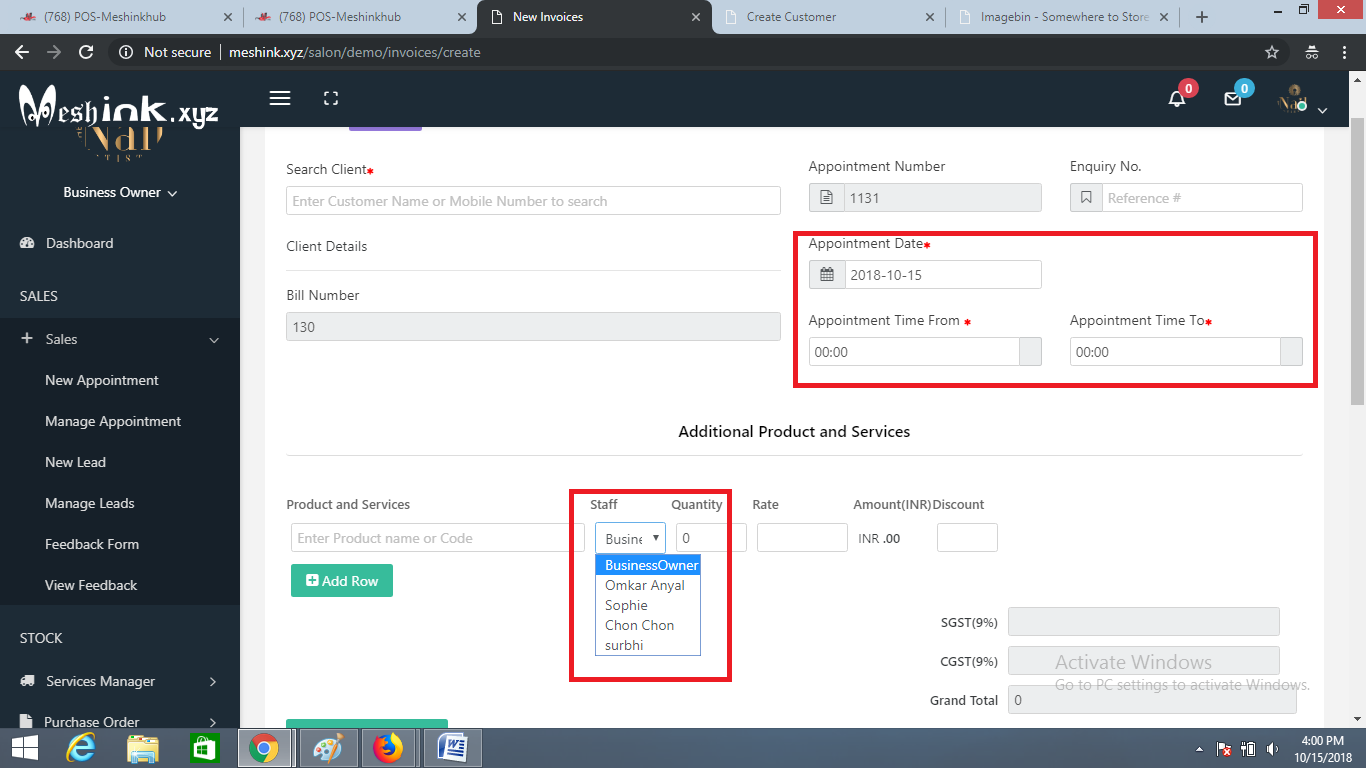Expand the Business Owner role dropdown

click(120, 192)
